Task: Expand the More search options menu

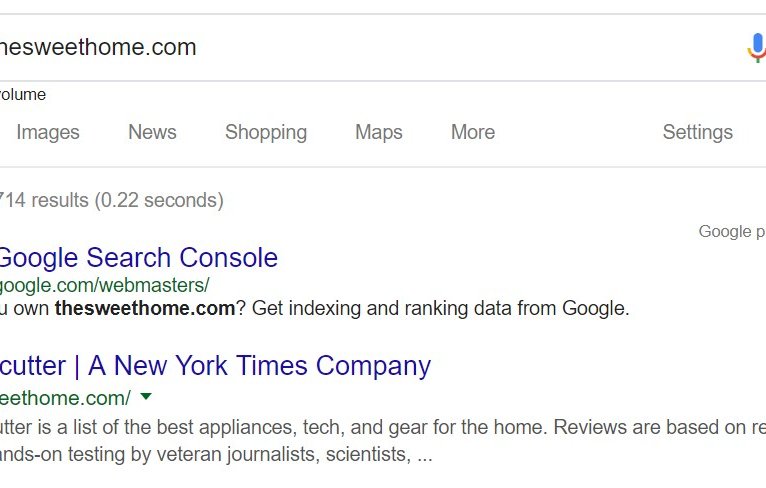Action: [473, 132]
